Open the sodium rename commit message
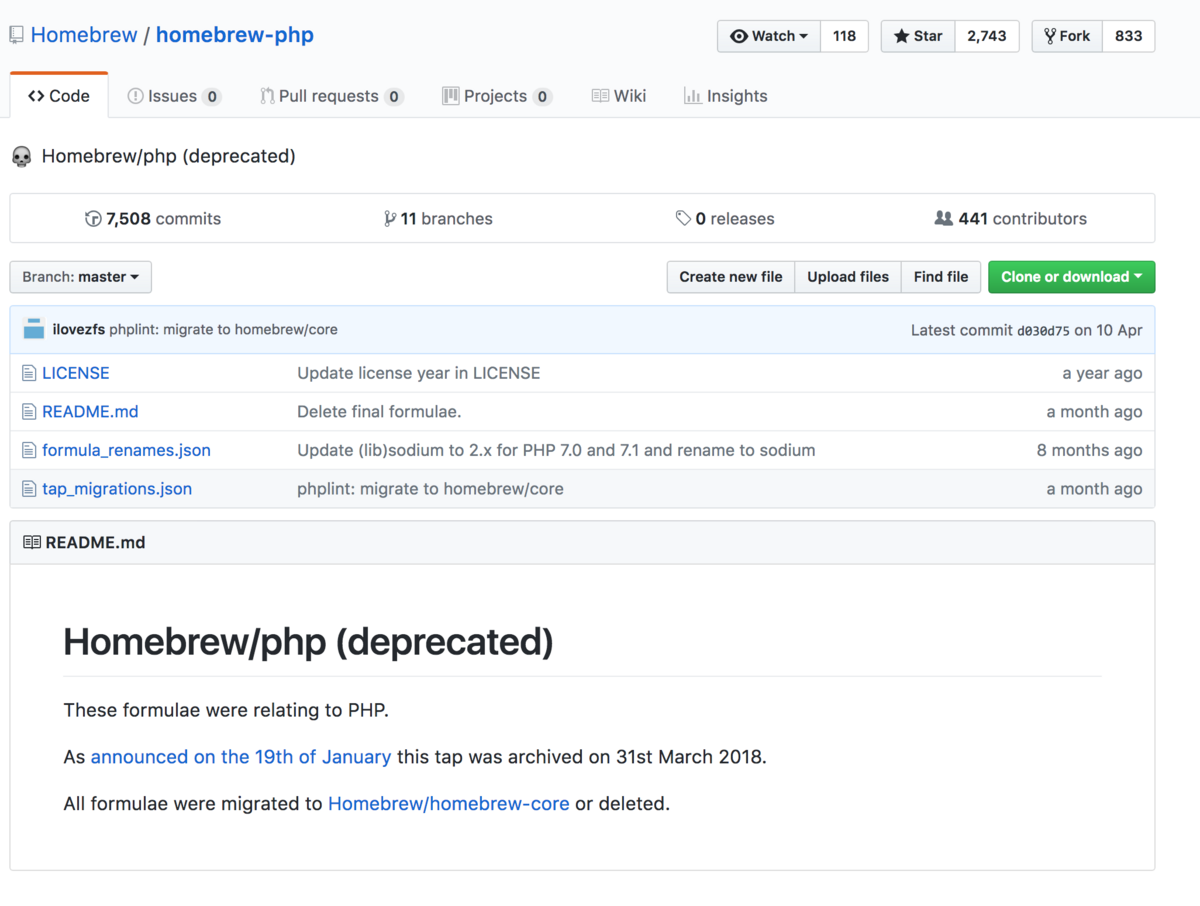 click(x=556, y=450)
